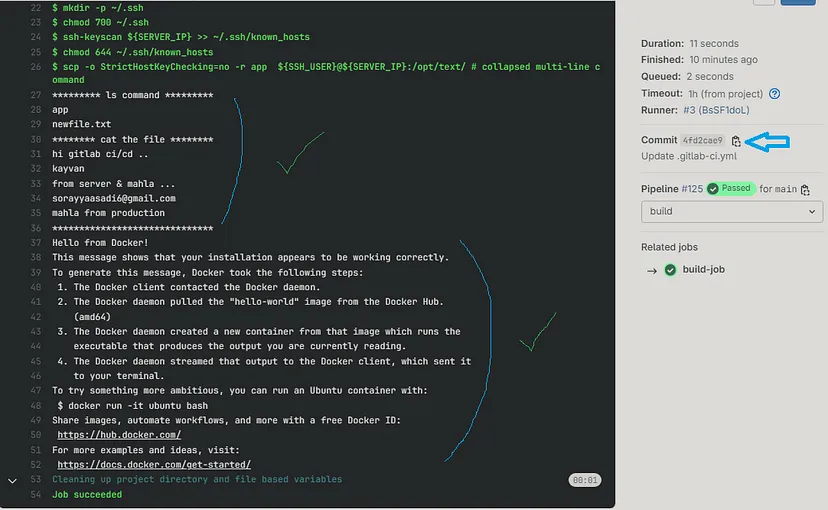The image size is (828, 510).
Task: Follow the https://hub.docker.com/ link
Action: click(119, 435)
